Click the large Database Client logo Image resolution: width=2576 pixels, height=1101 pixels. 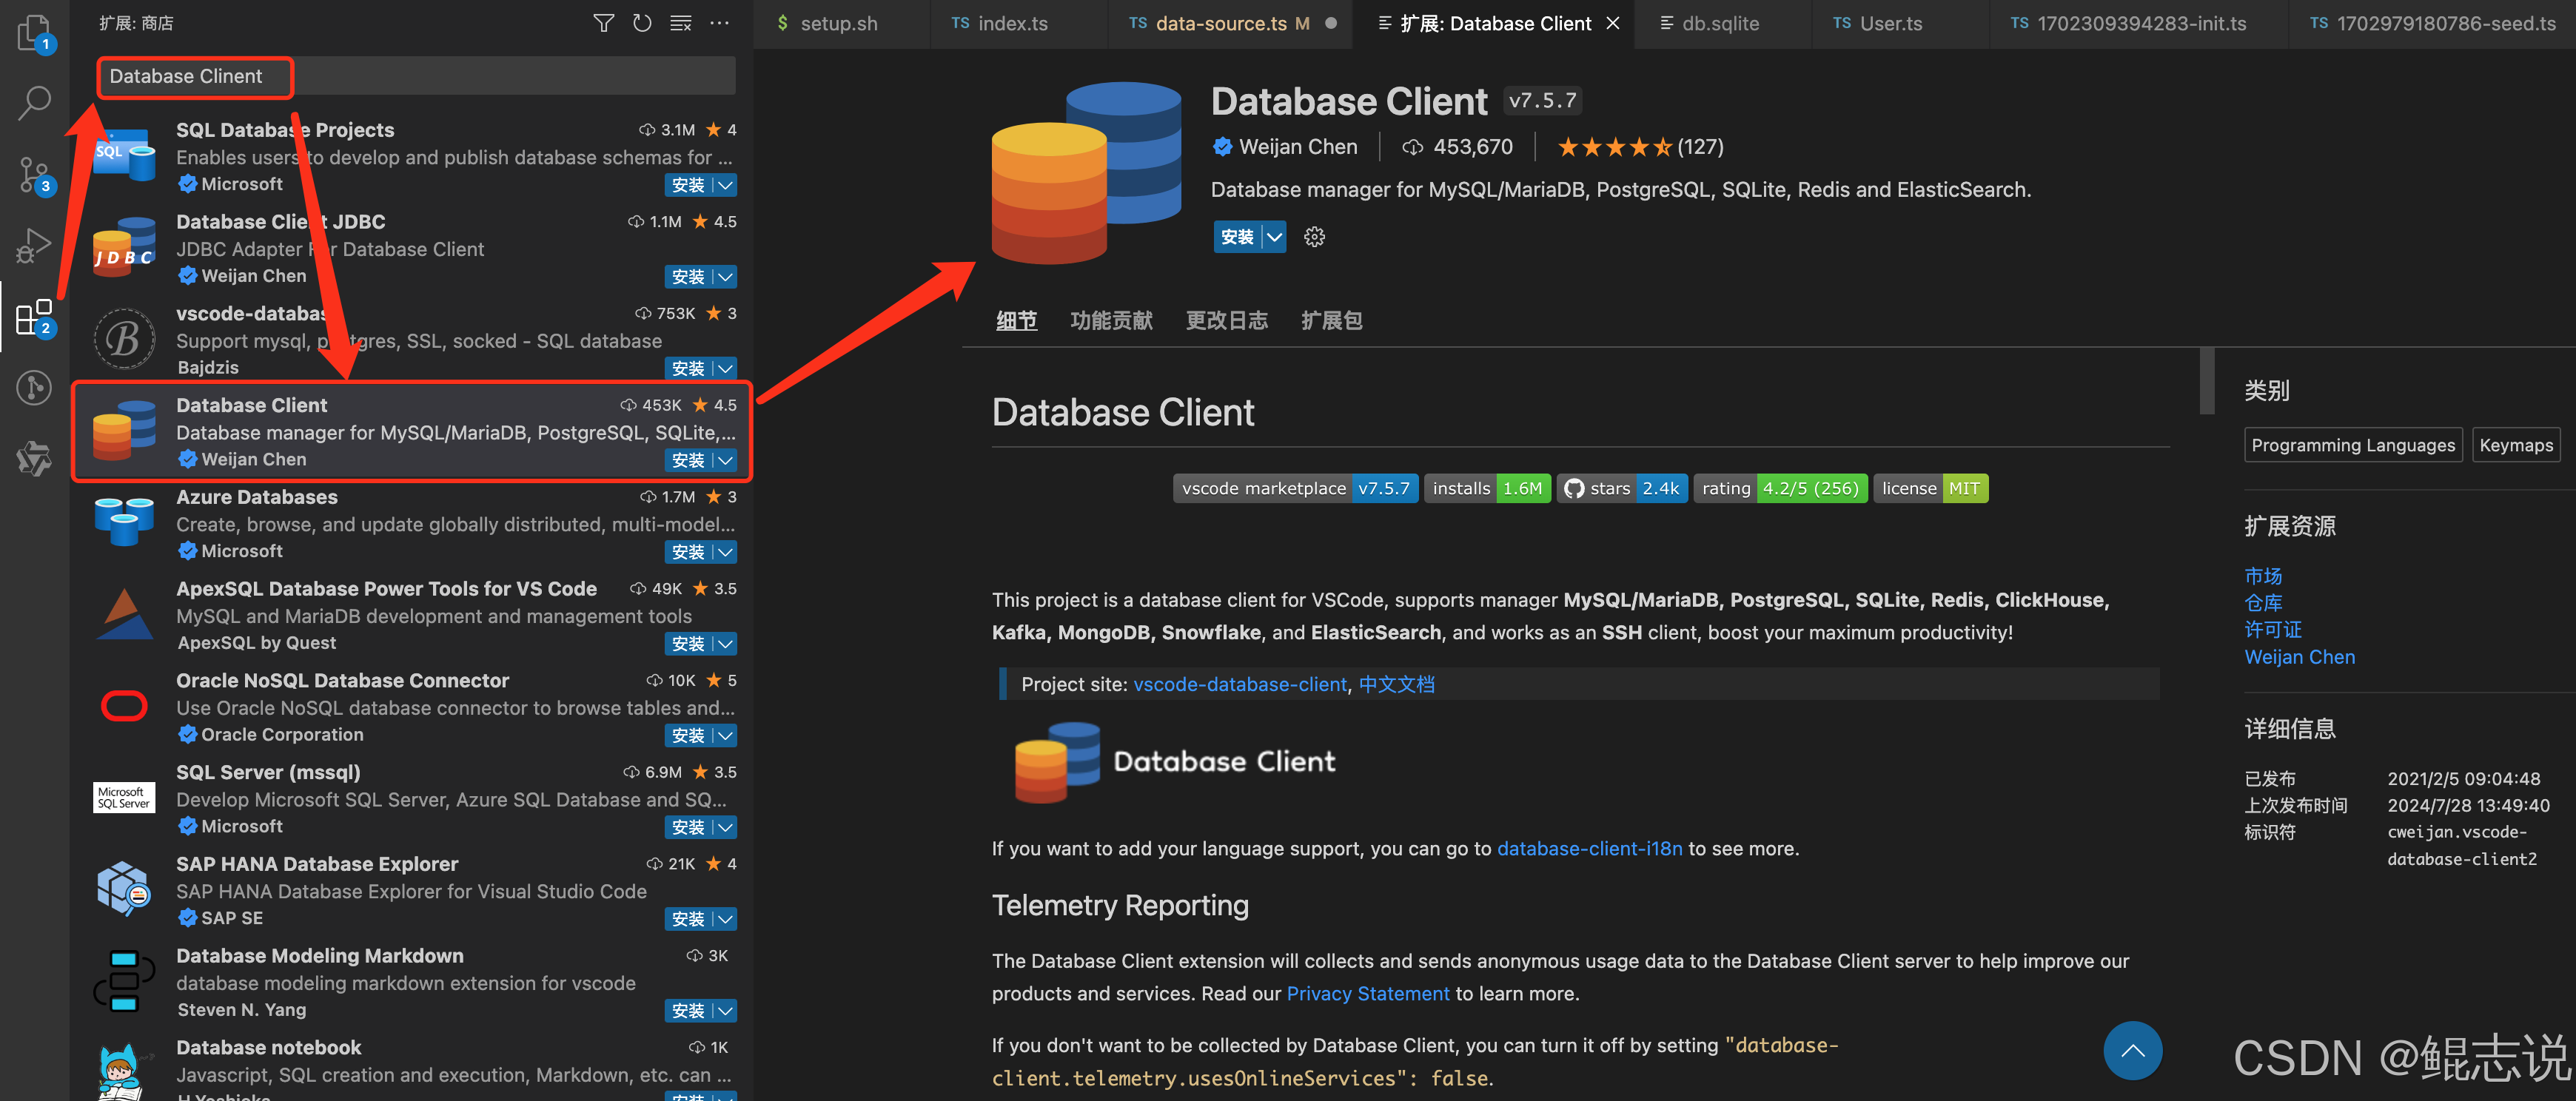pyautogui.click(x=1086, y=173)
